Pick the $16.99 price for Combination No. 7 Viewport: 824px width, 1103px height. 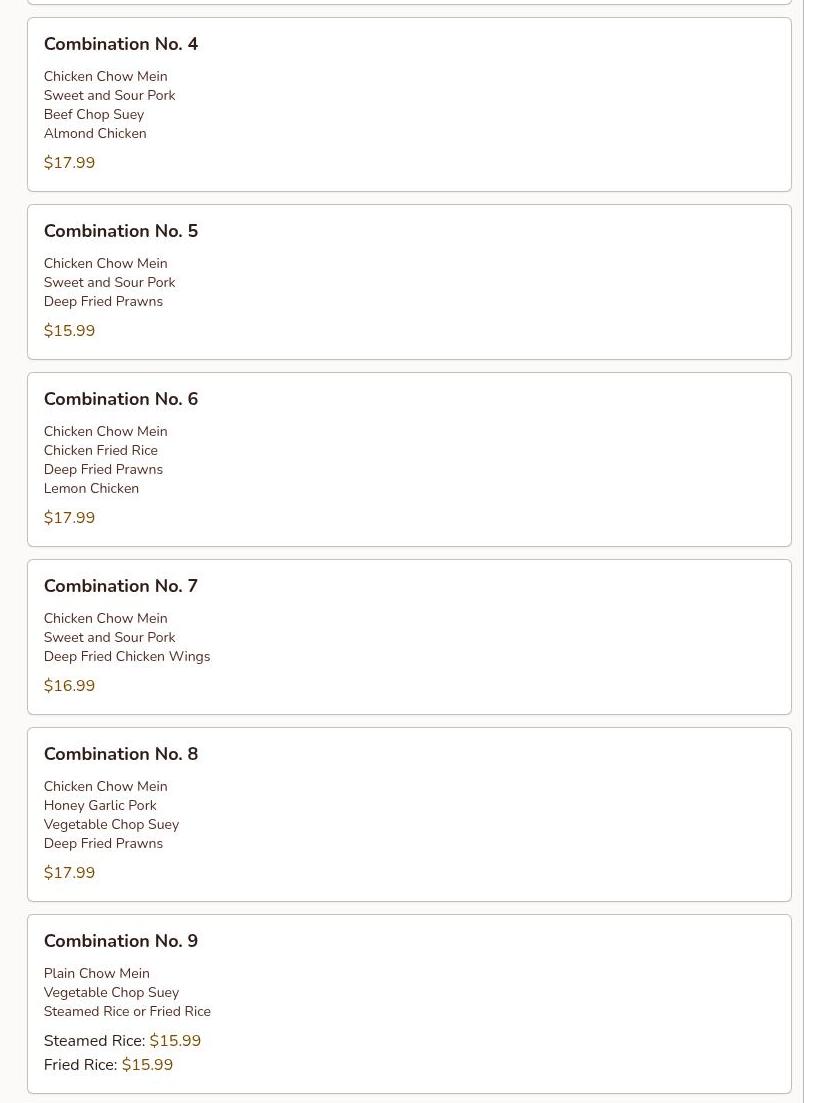69,686
